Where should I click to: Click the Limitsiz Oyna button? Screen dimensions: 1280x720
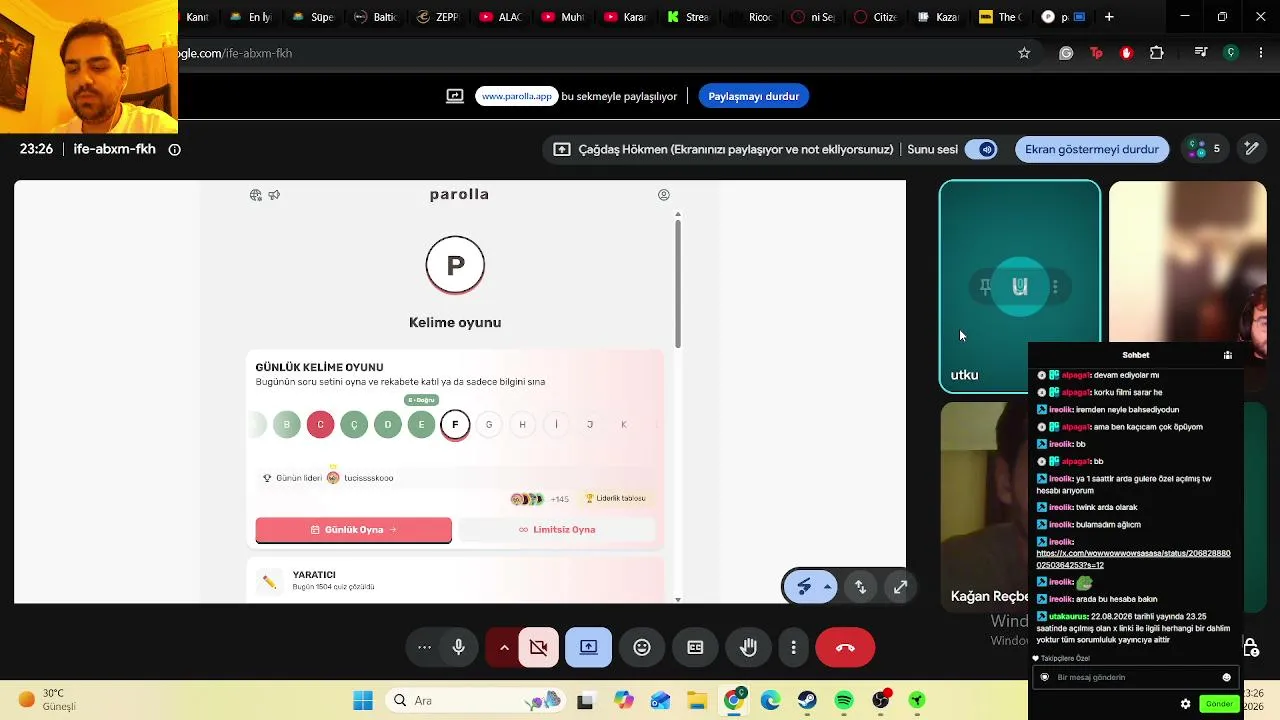point(557,530)
